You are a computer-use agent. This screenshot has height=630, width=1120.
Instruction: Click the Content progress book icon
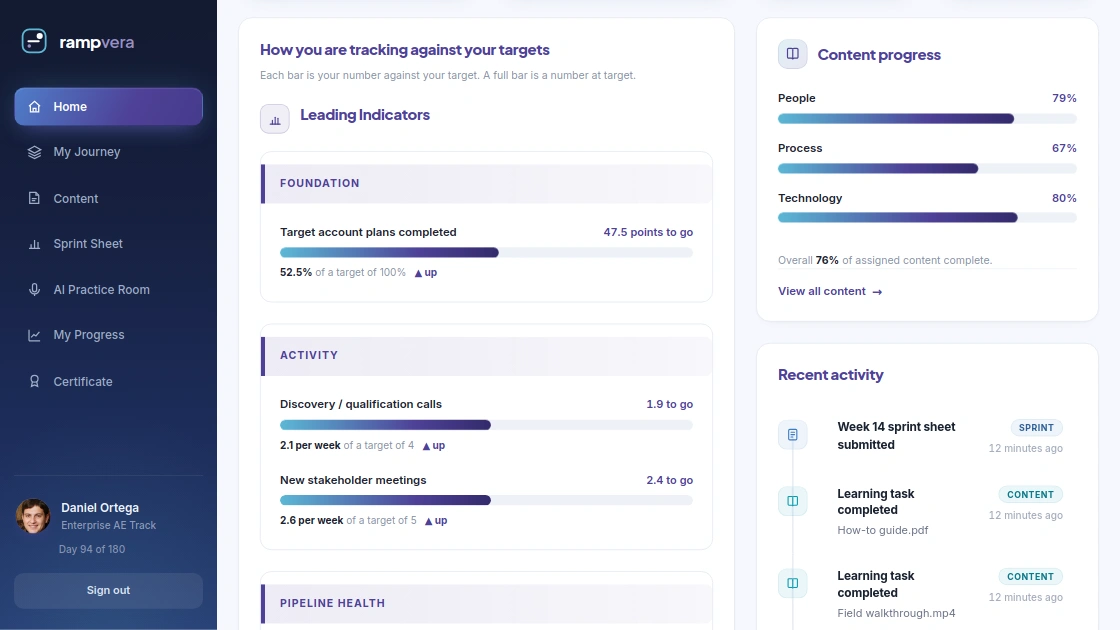tap(793, 54)
